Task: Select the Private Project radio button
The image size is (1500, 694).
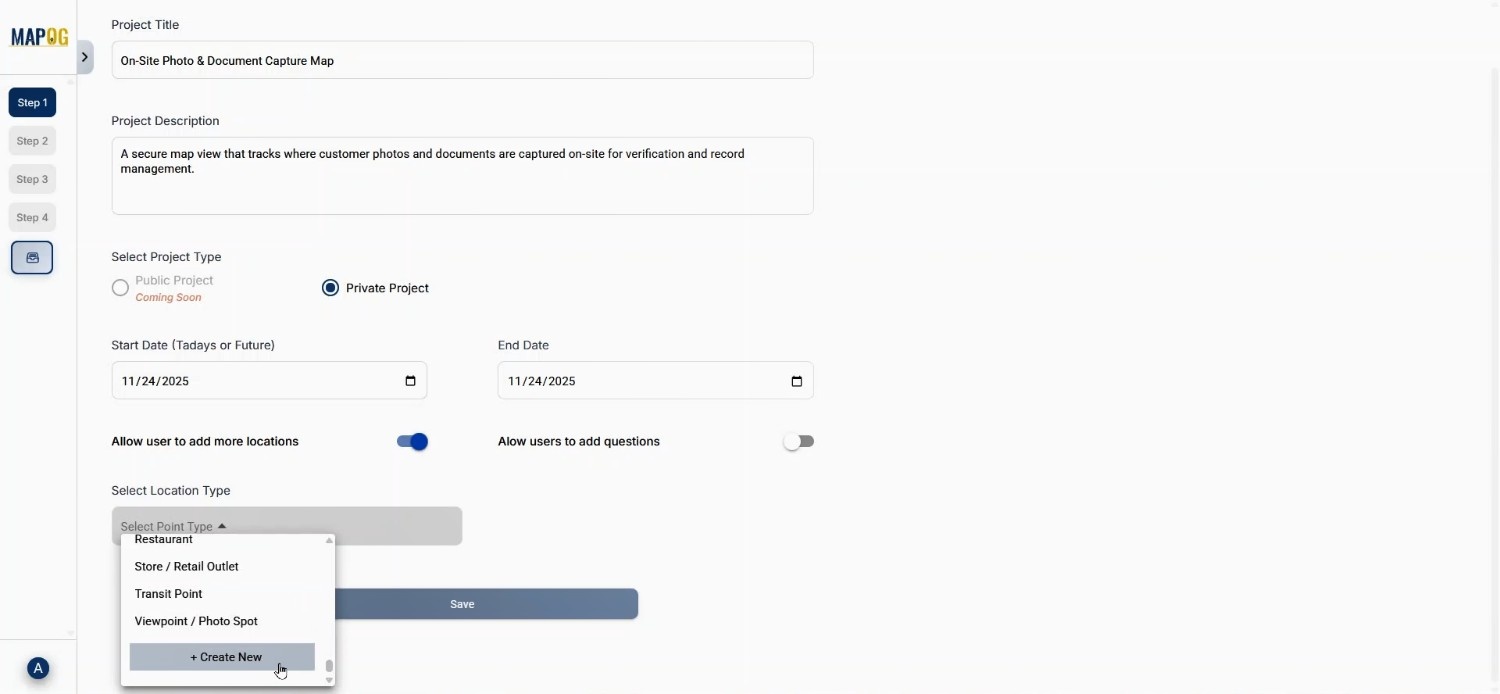Action: [x=330, y=287]
